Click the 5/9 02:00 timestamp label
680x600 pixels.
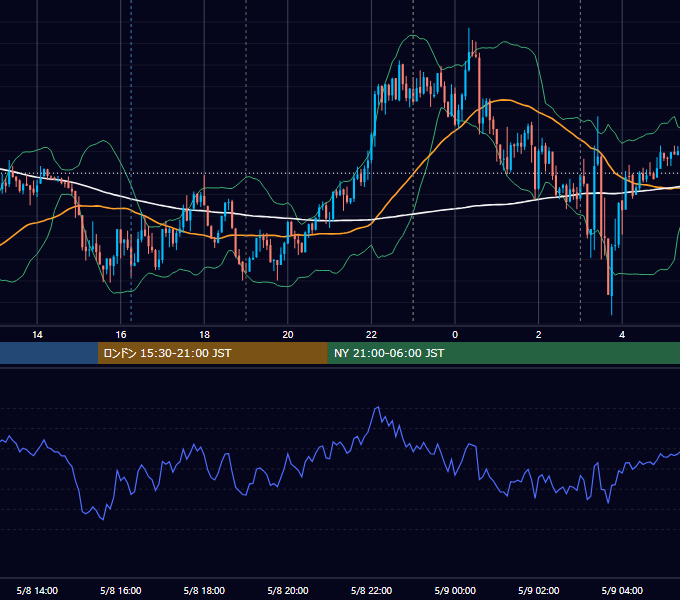(539, 590)
